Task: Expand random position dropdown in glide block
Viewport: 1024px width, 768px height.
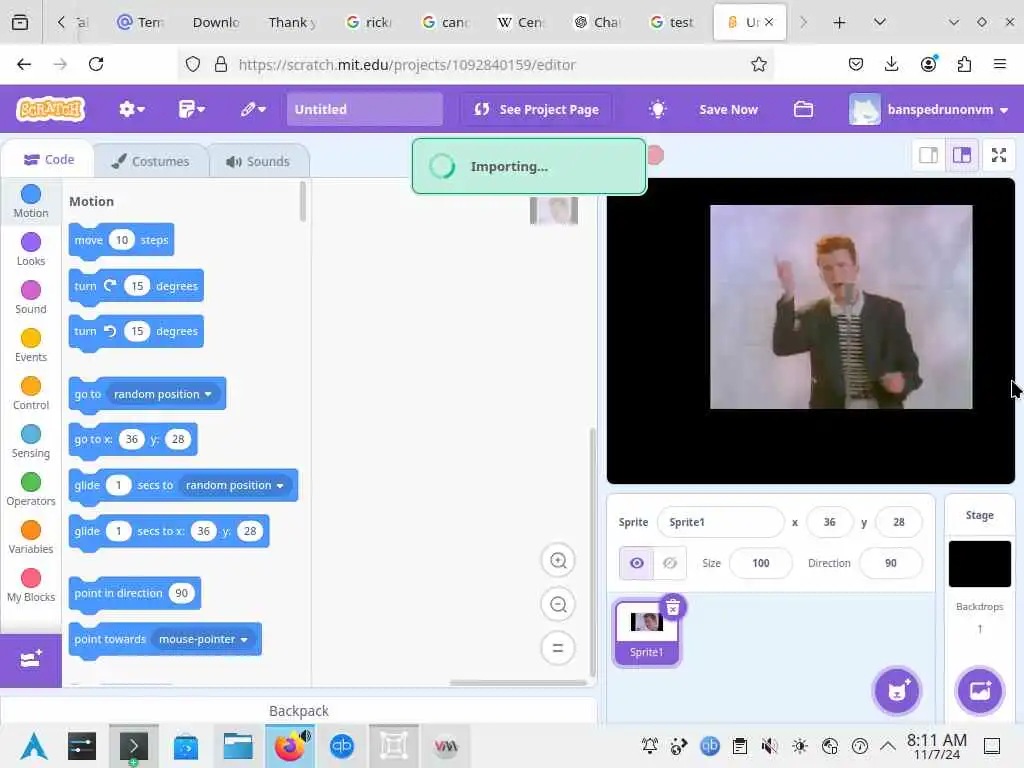Action: click(x=234, y=485)
